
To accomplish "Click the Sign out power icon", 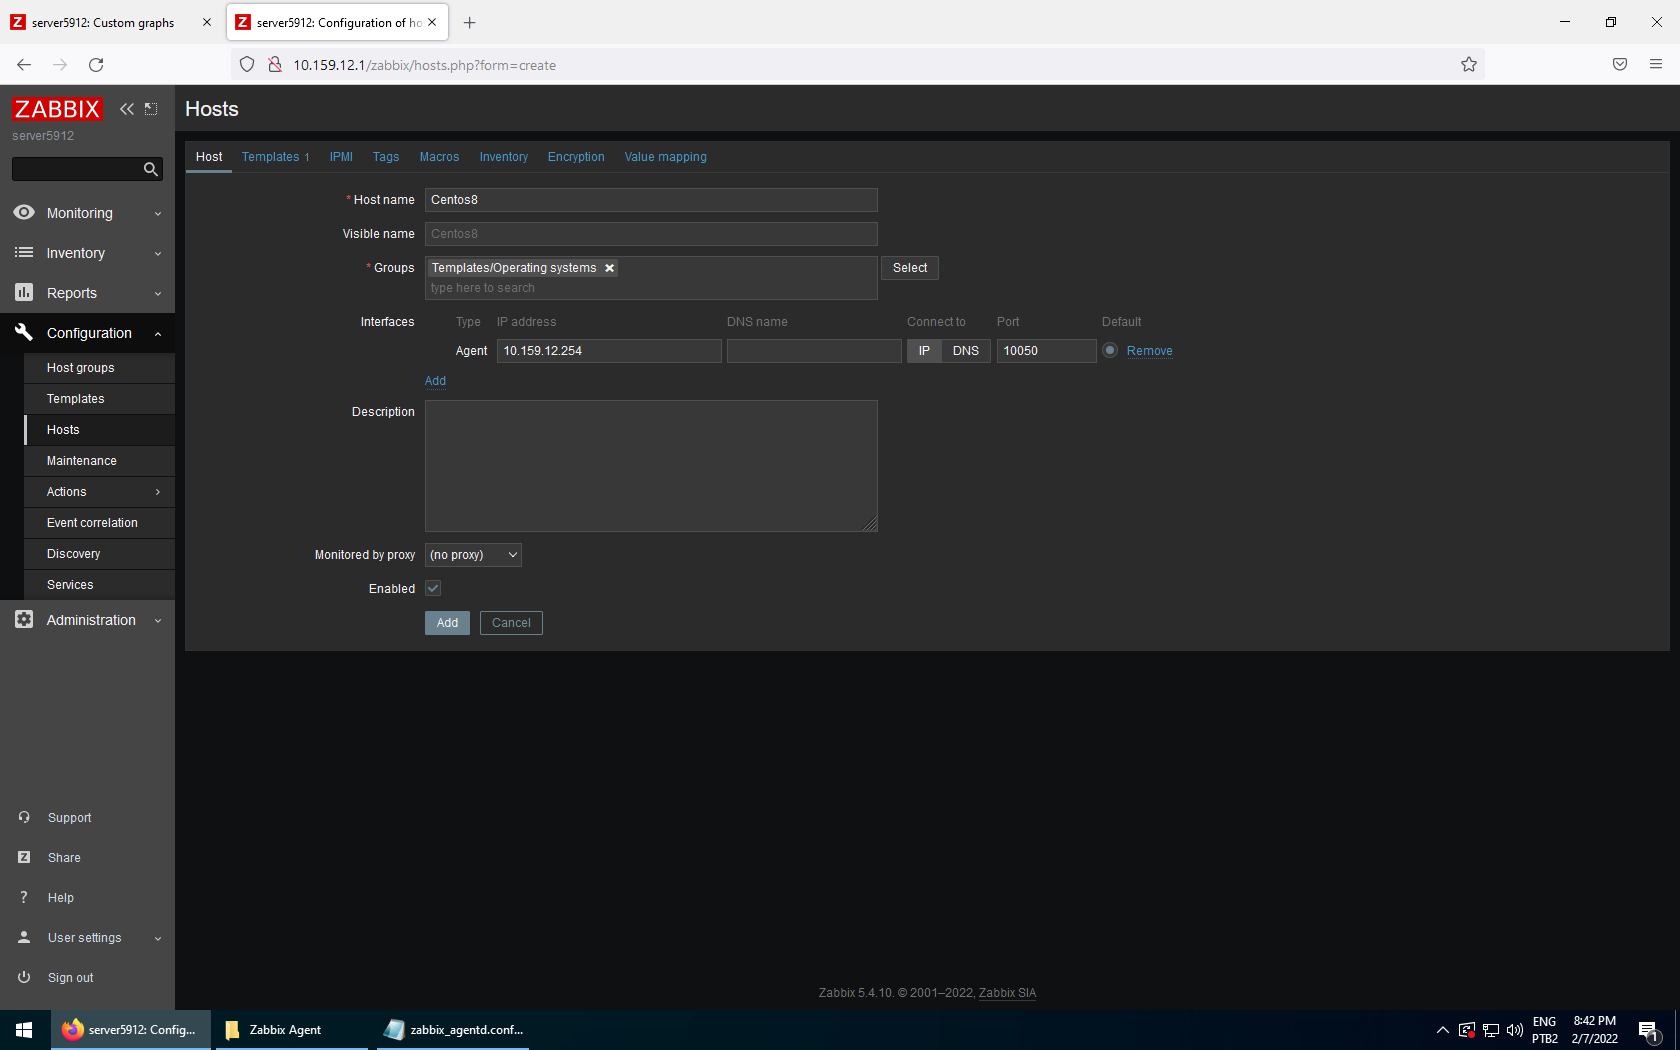I will click(x=23, y=977).
